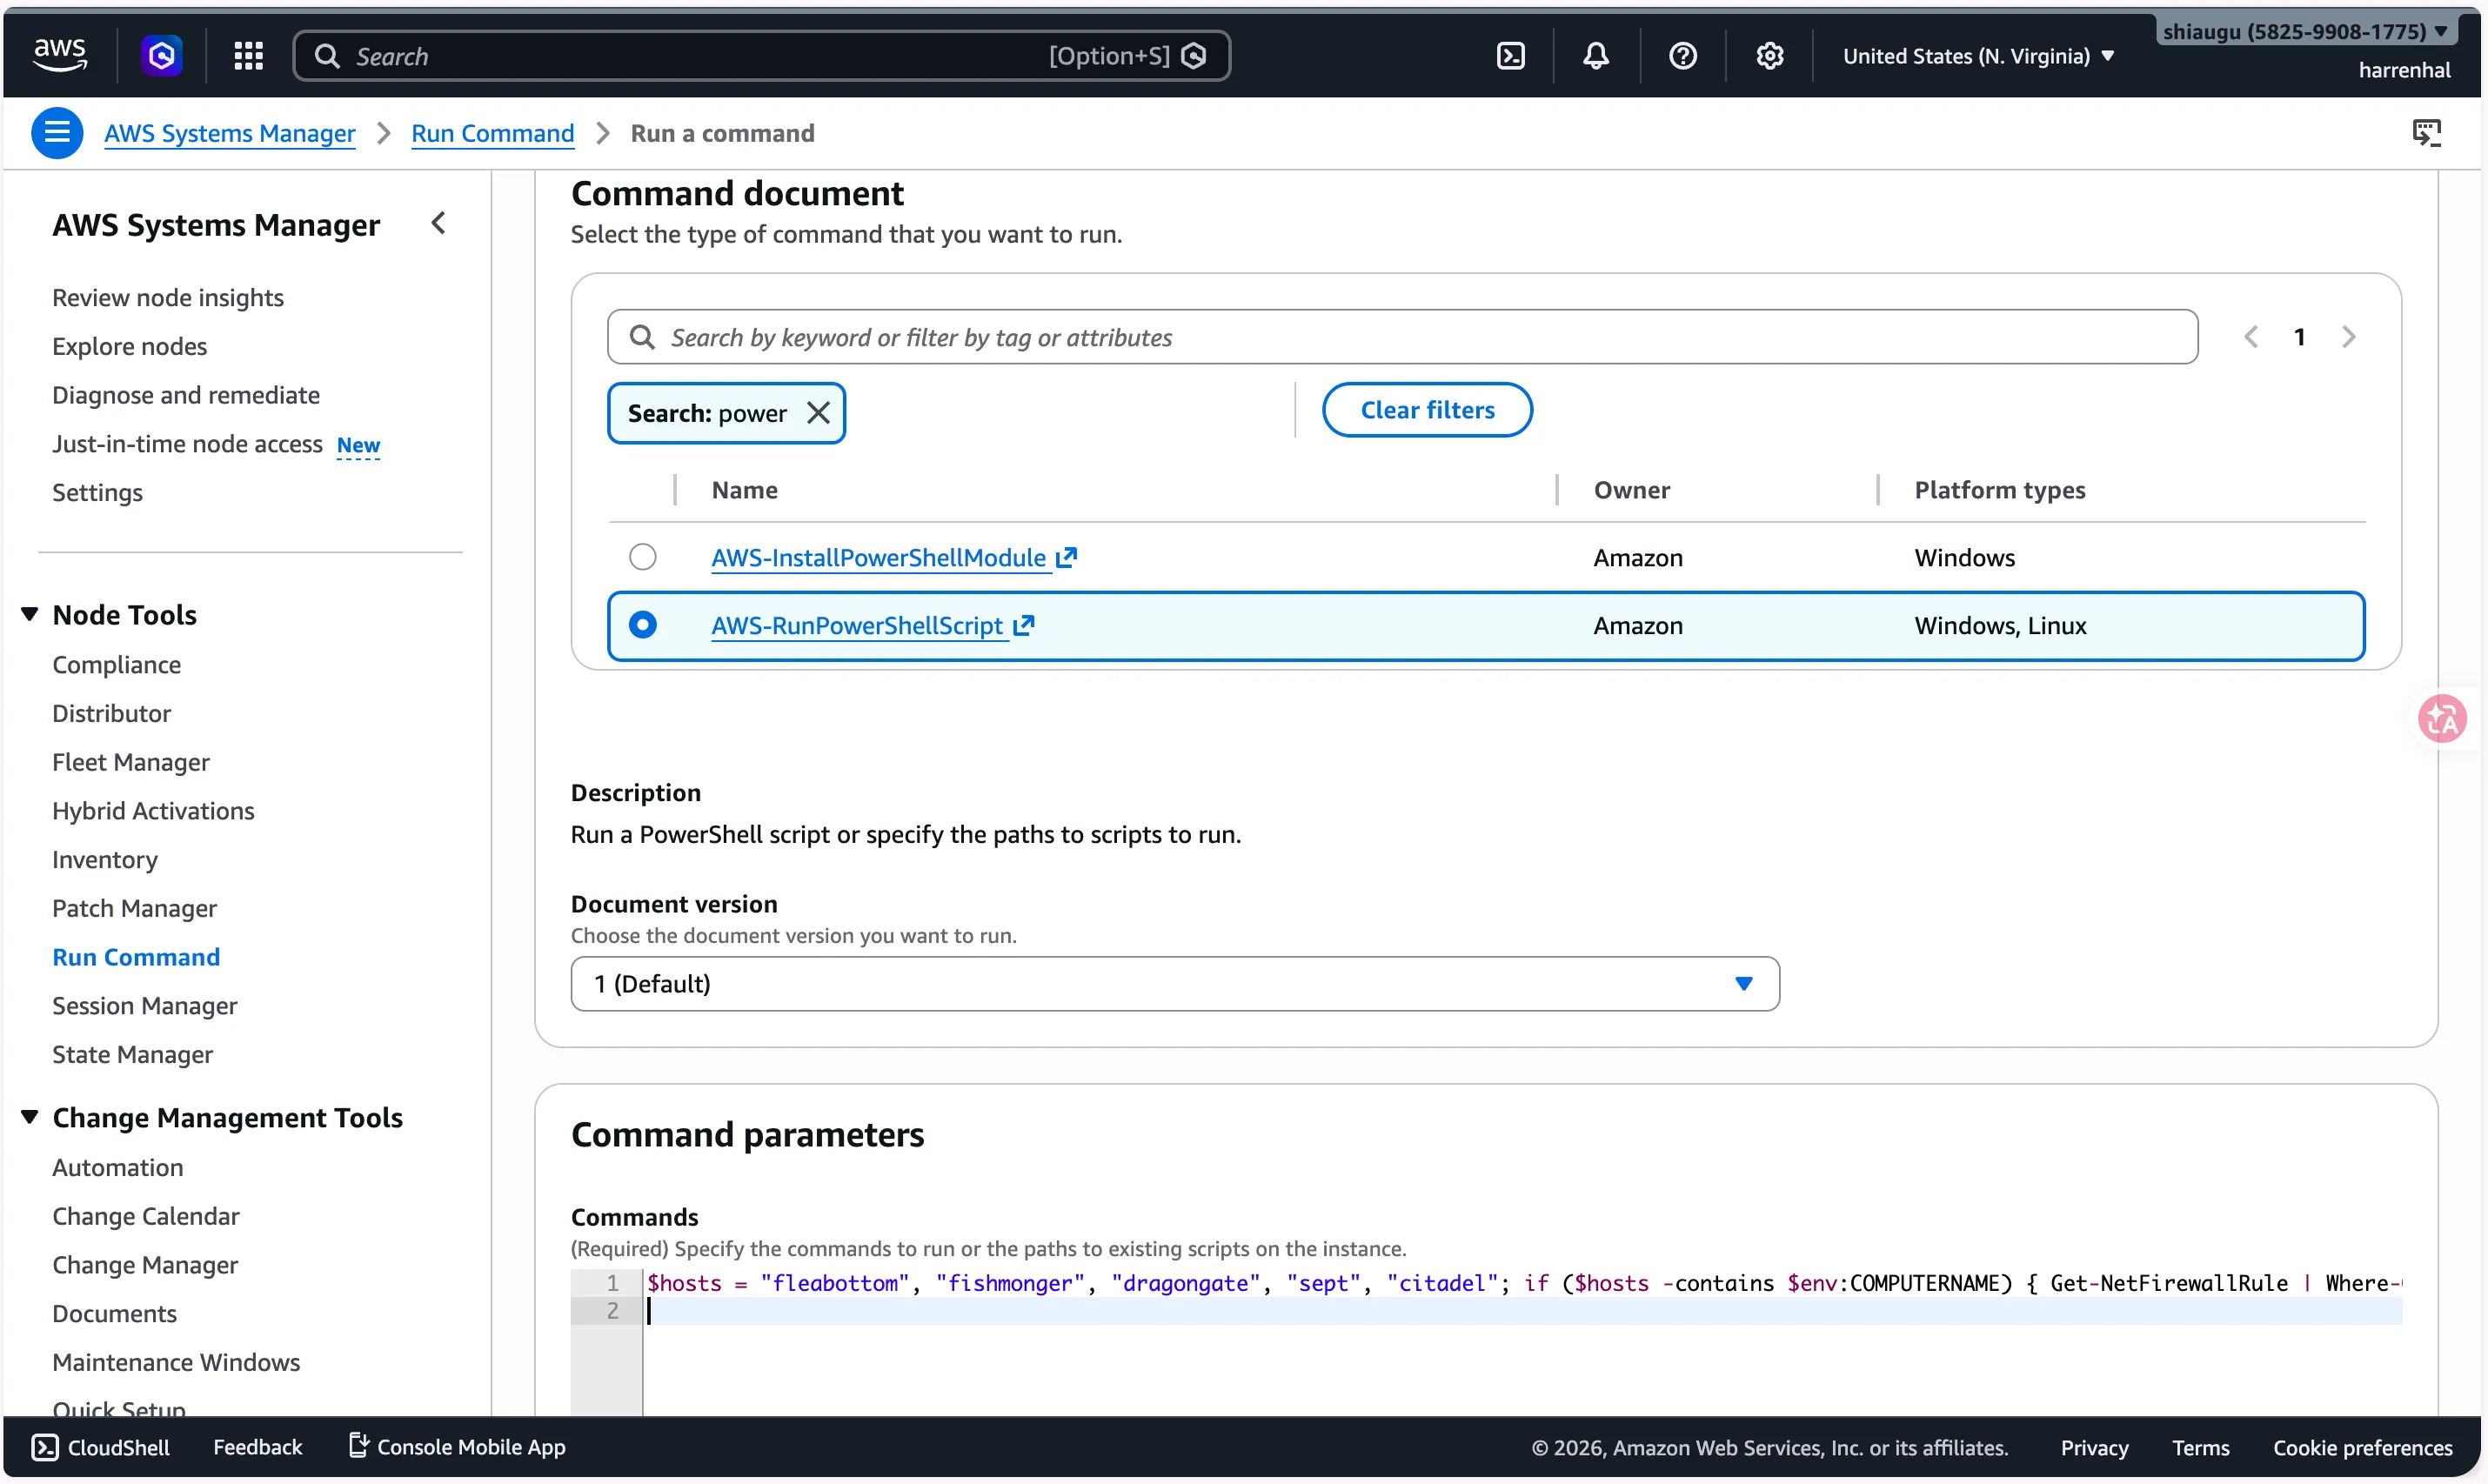The height and width of the screenshot is (1484, 2488).
Task: Open the screen-share panel icon below the account name
Action: point(2426,133)
